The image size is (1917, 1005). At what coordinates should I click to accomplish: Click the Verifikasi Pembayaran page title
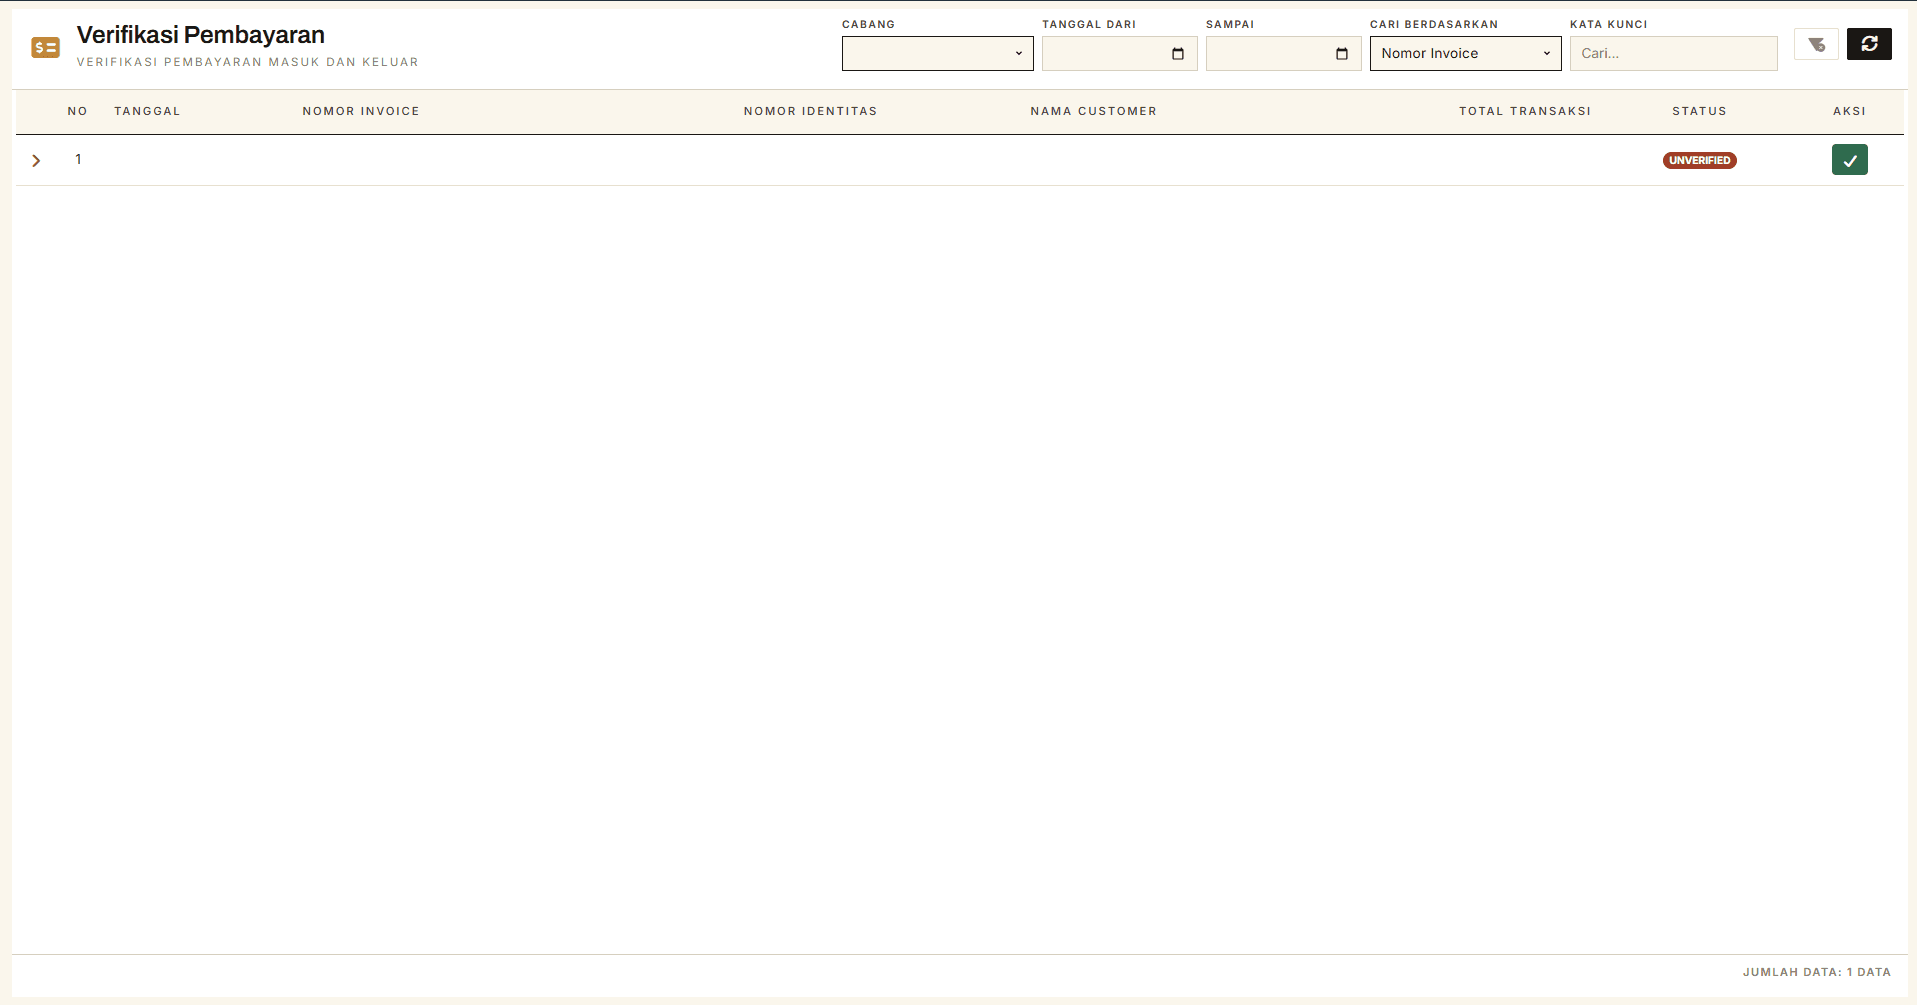[201, 35]
